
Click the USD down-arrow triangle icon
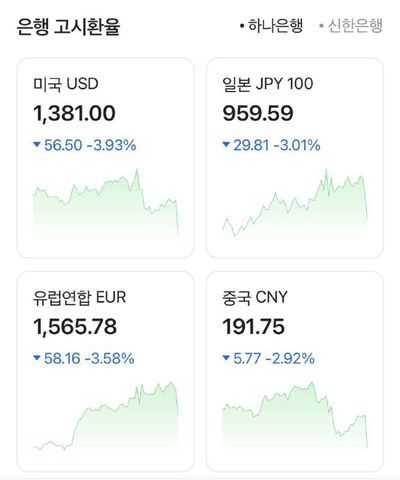click(x=37, y=145)
